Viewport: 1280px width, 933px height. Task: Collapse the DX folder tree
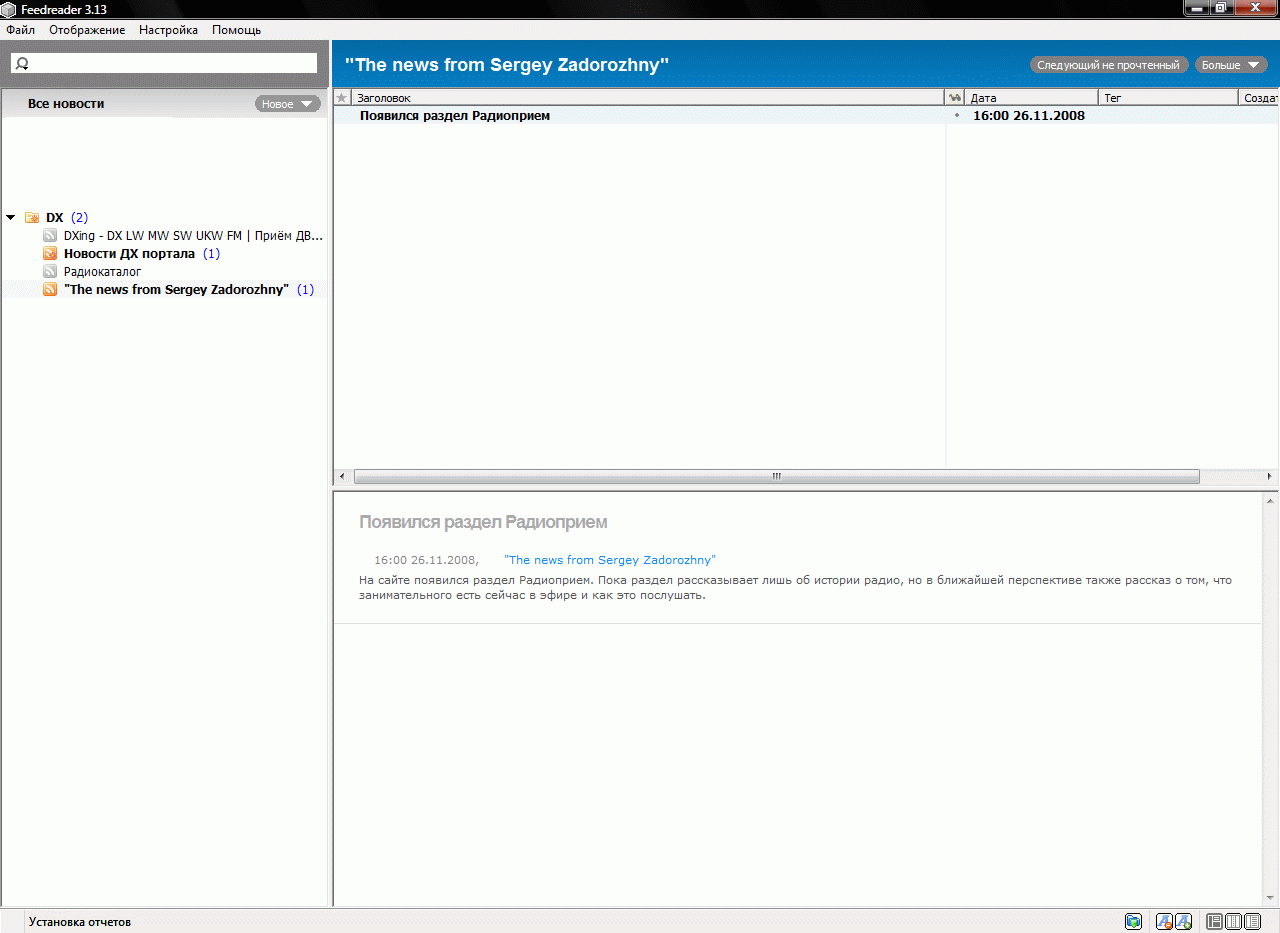click(10, 217)
